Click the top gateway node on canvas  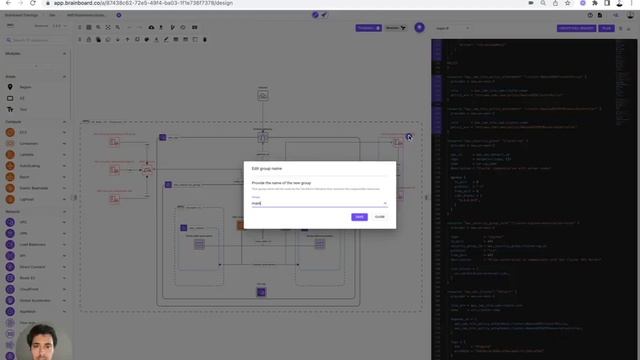click(x=263, y=96)
